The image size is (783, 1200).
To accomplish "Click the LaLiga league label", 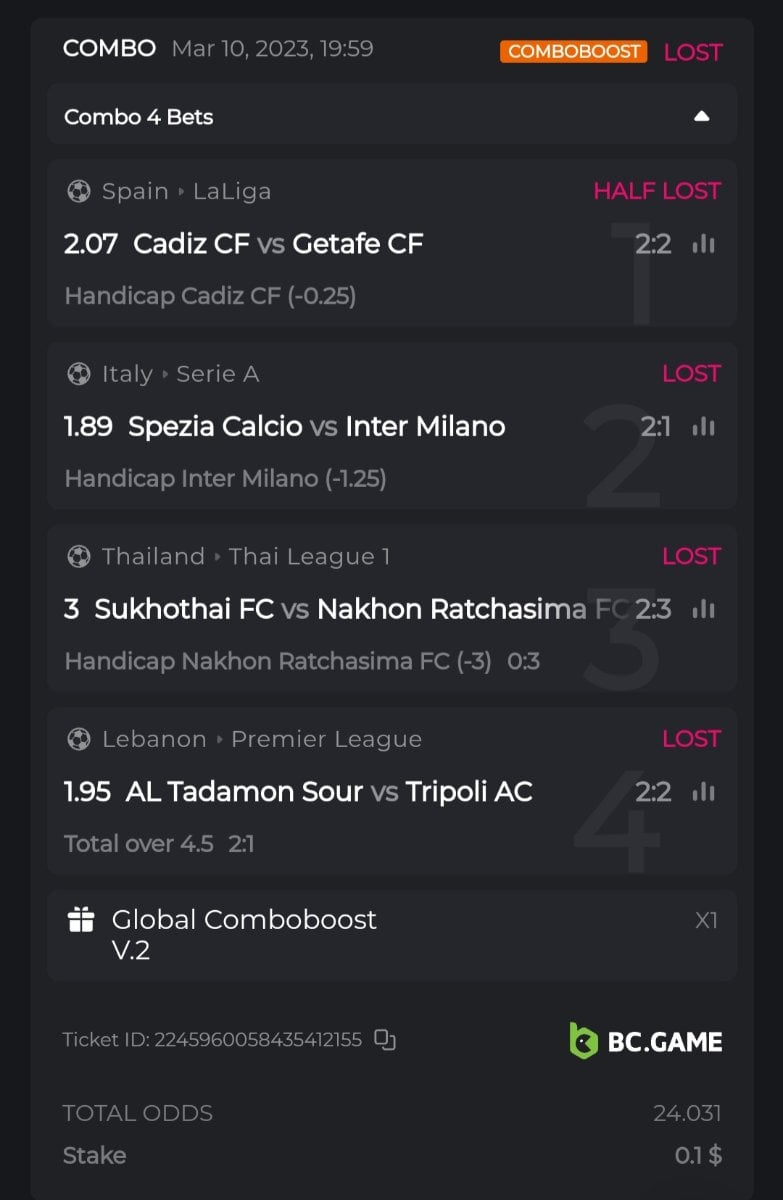I will (232, 191).
